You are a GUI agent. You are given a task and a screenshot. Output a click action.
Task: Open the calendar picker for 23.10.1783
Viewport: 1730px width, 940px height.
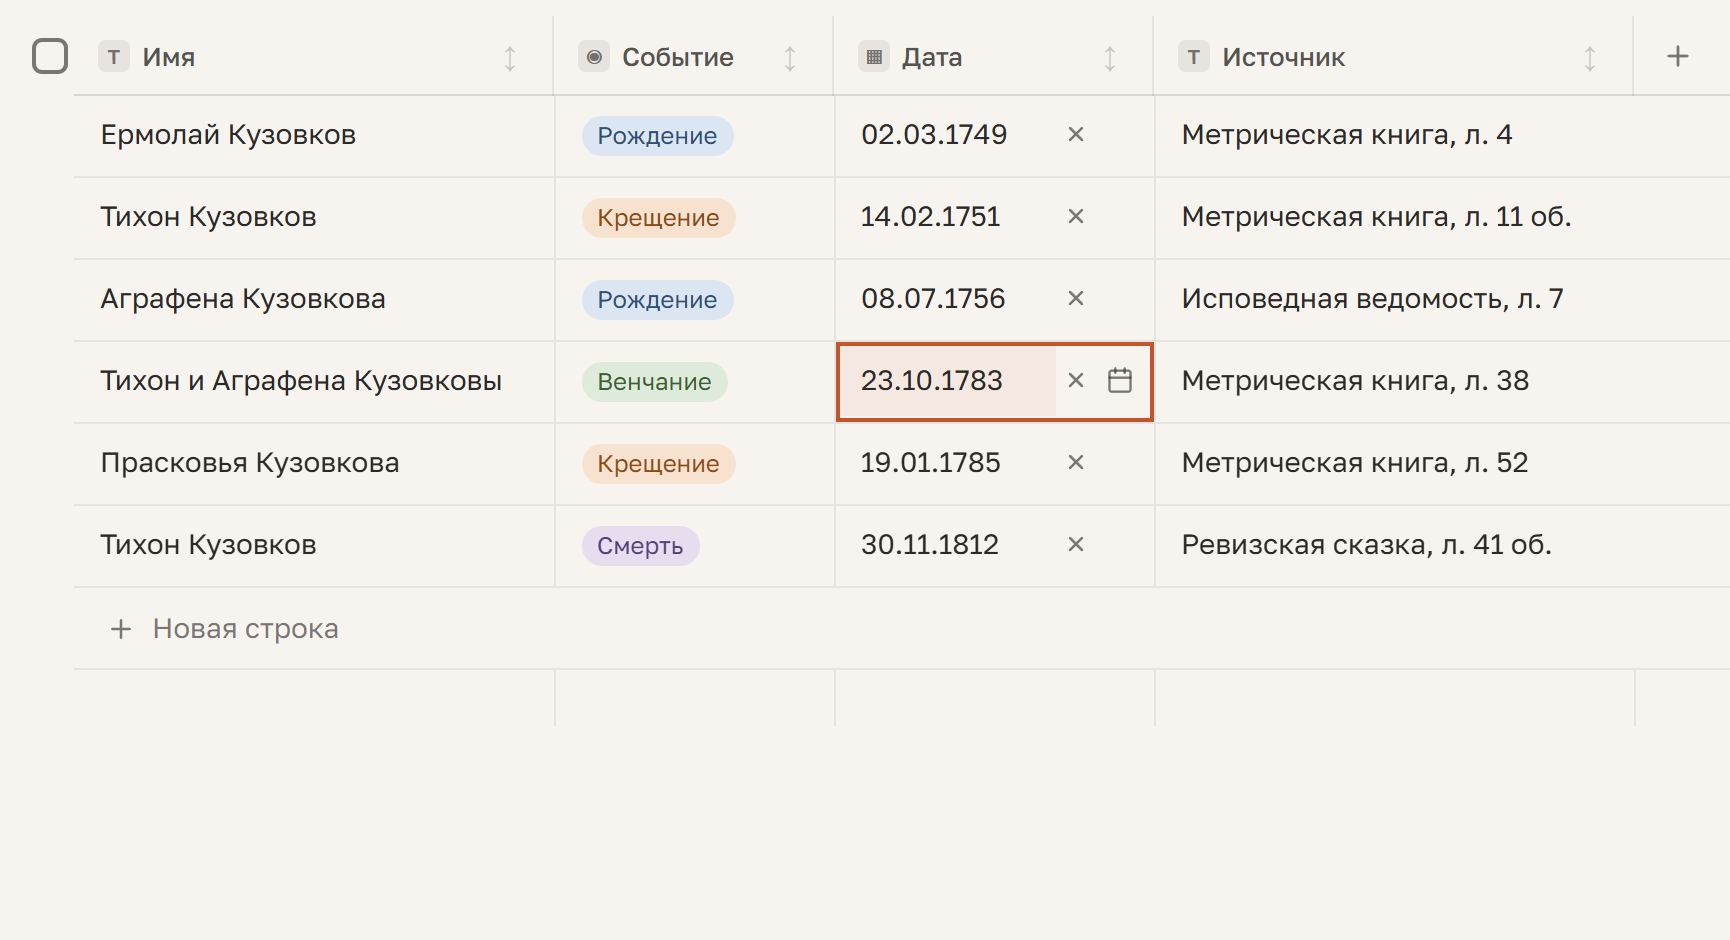[1120, 380]
